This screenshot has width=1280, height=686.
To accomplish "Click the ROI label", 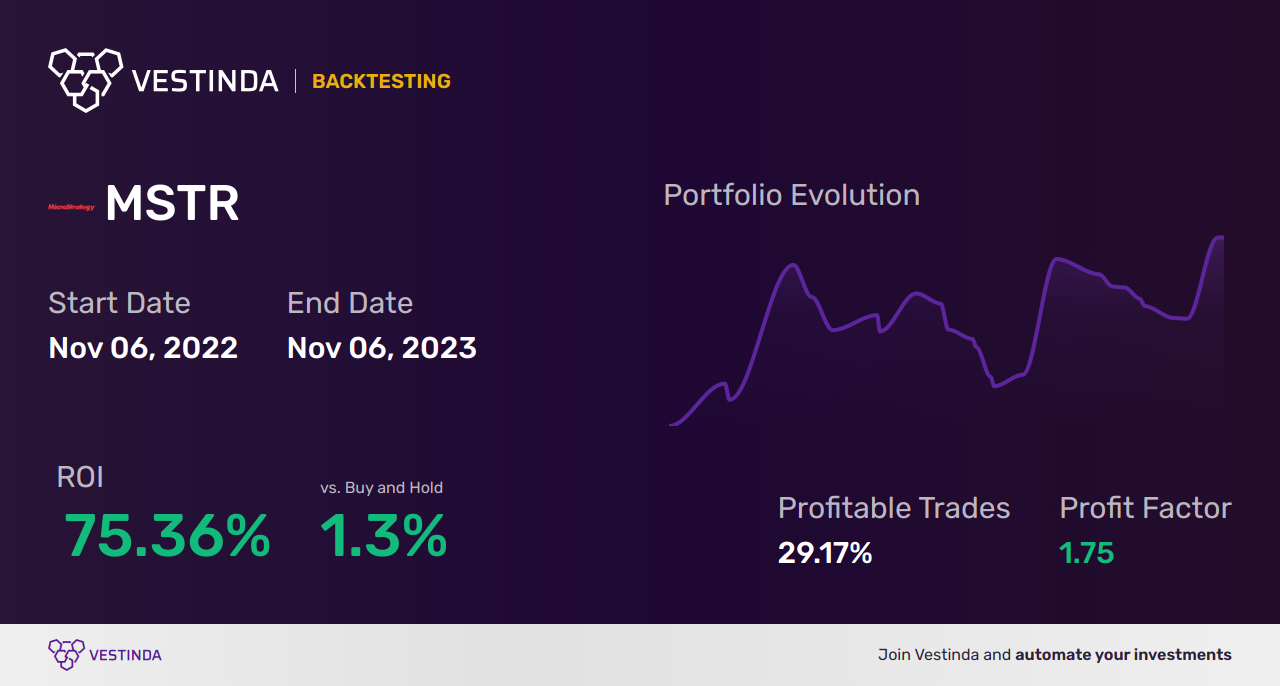I will coord(80,478).
